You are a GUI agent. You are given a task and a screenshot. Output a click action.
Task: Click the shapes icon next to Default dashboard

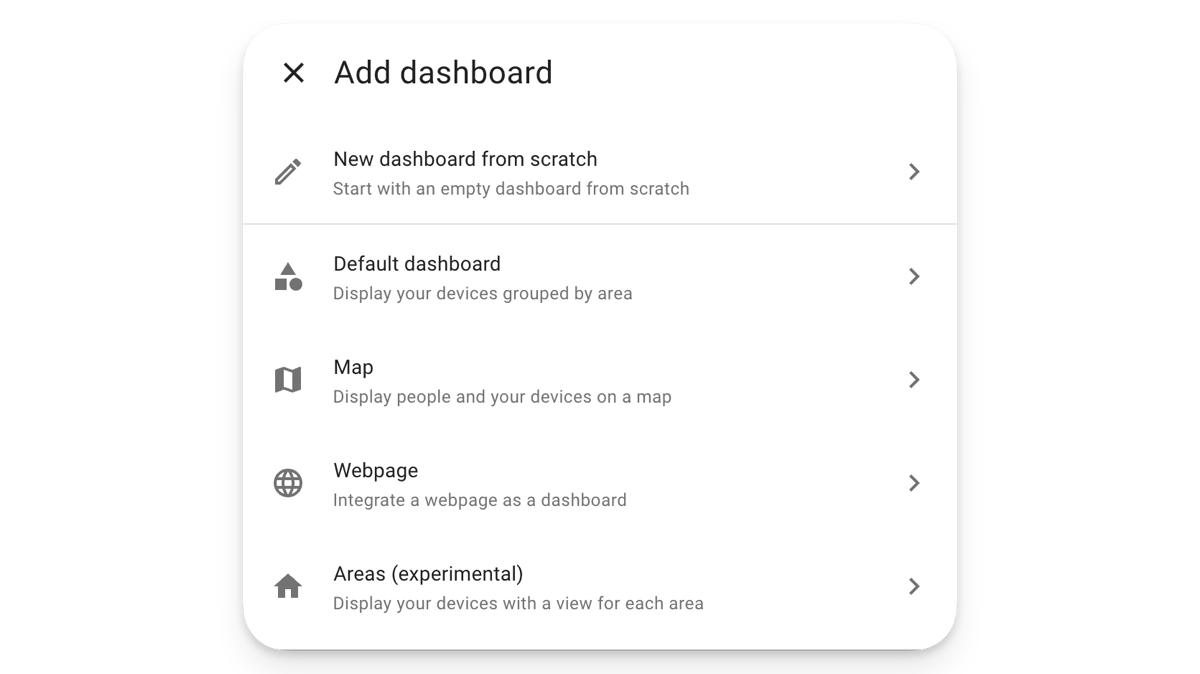click(289, 276)
